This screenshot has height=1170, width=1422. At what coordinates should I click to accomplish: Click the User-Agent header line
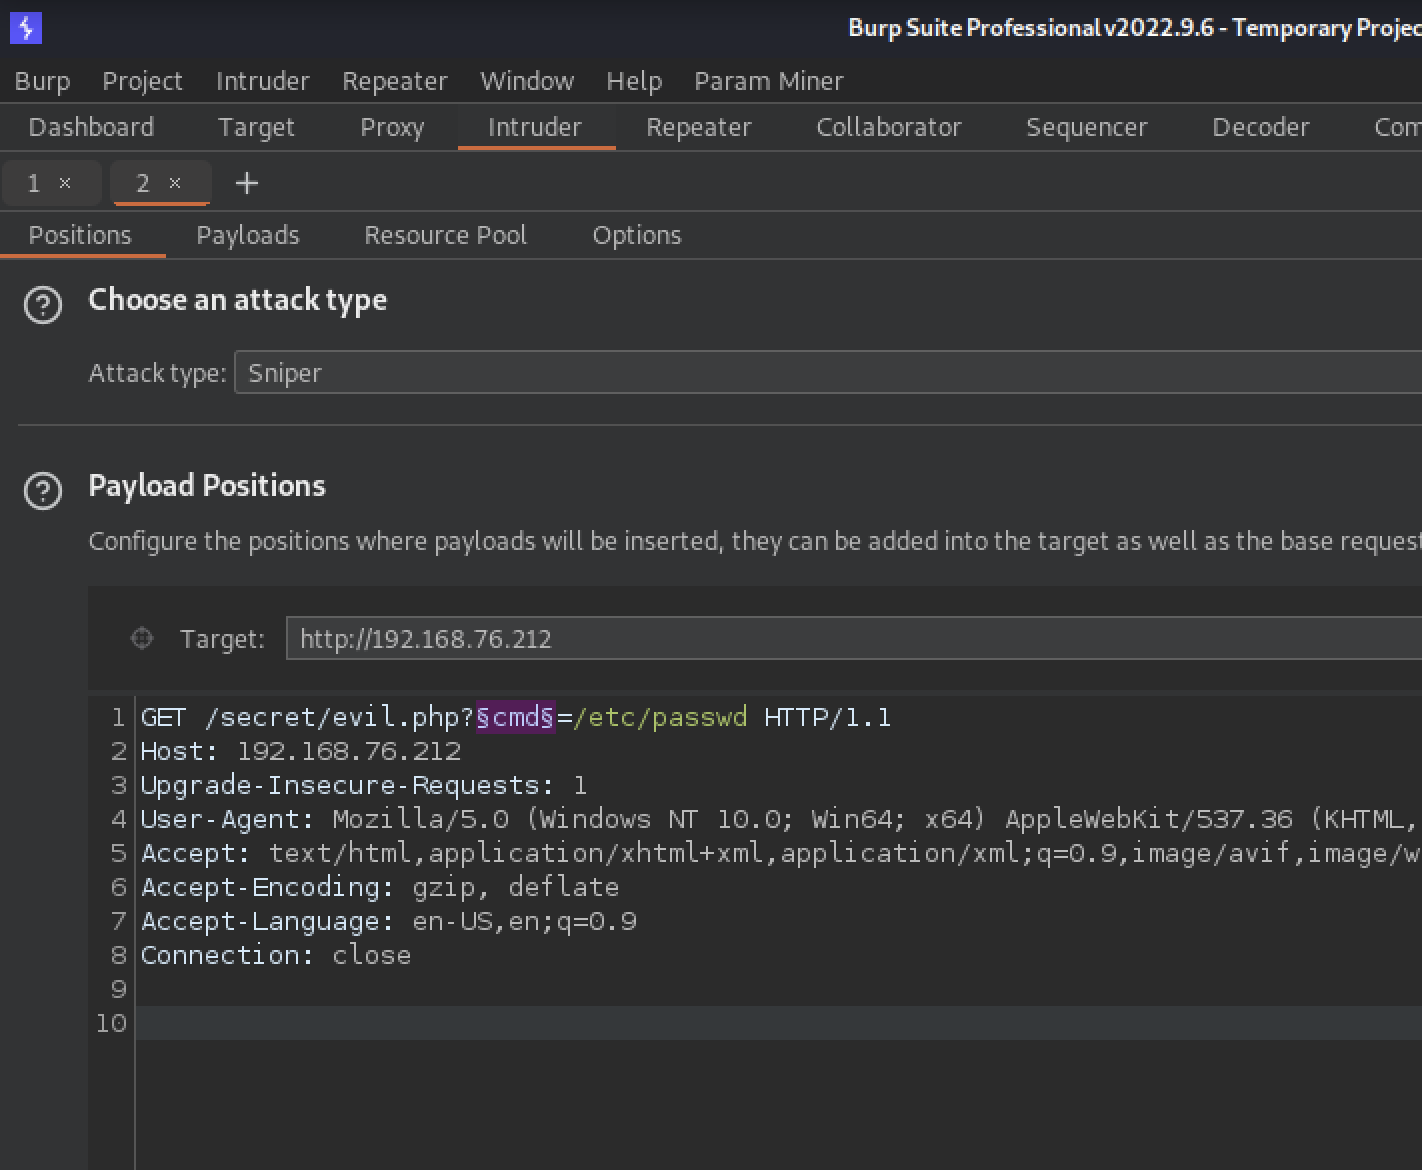pos(781,820)
